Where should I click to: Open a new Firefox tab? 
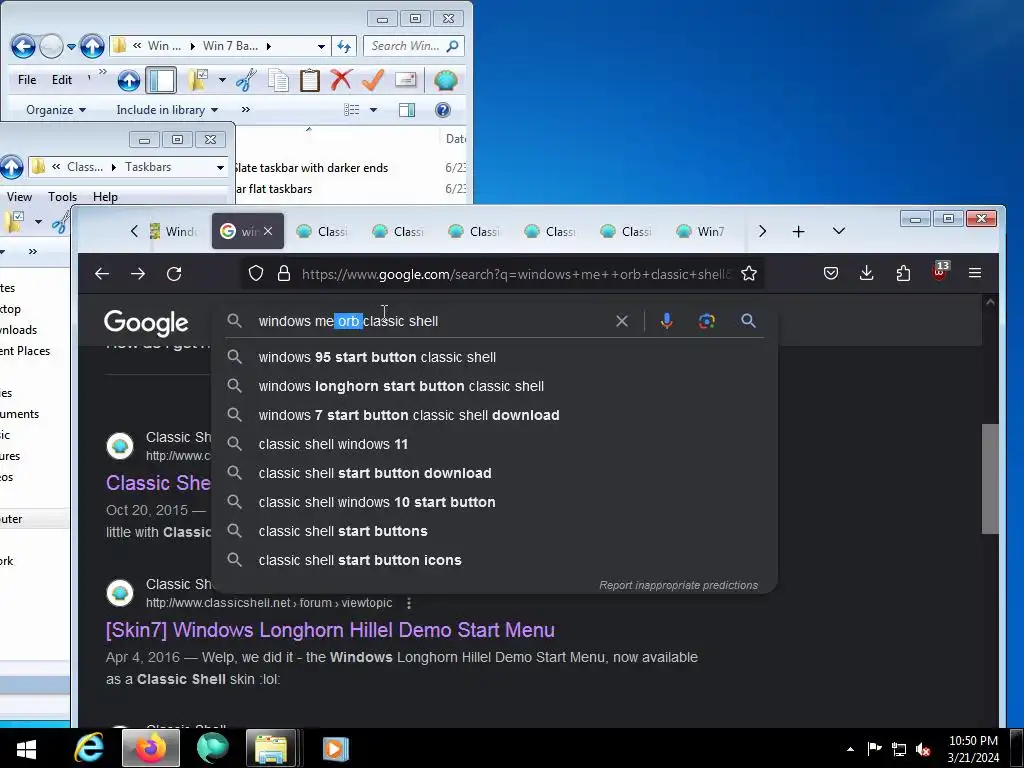(x=798, y=231)
